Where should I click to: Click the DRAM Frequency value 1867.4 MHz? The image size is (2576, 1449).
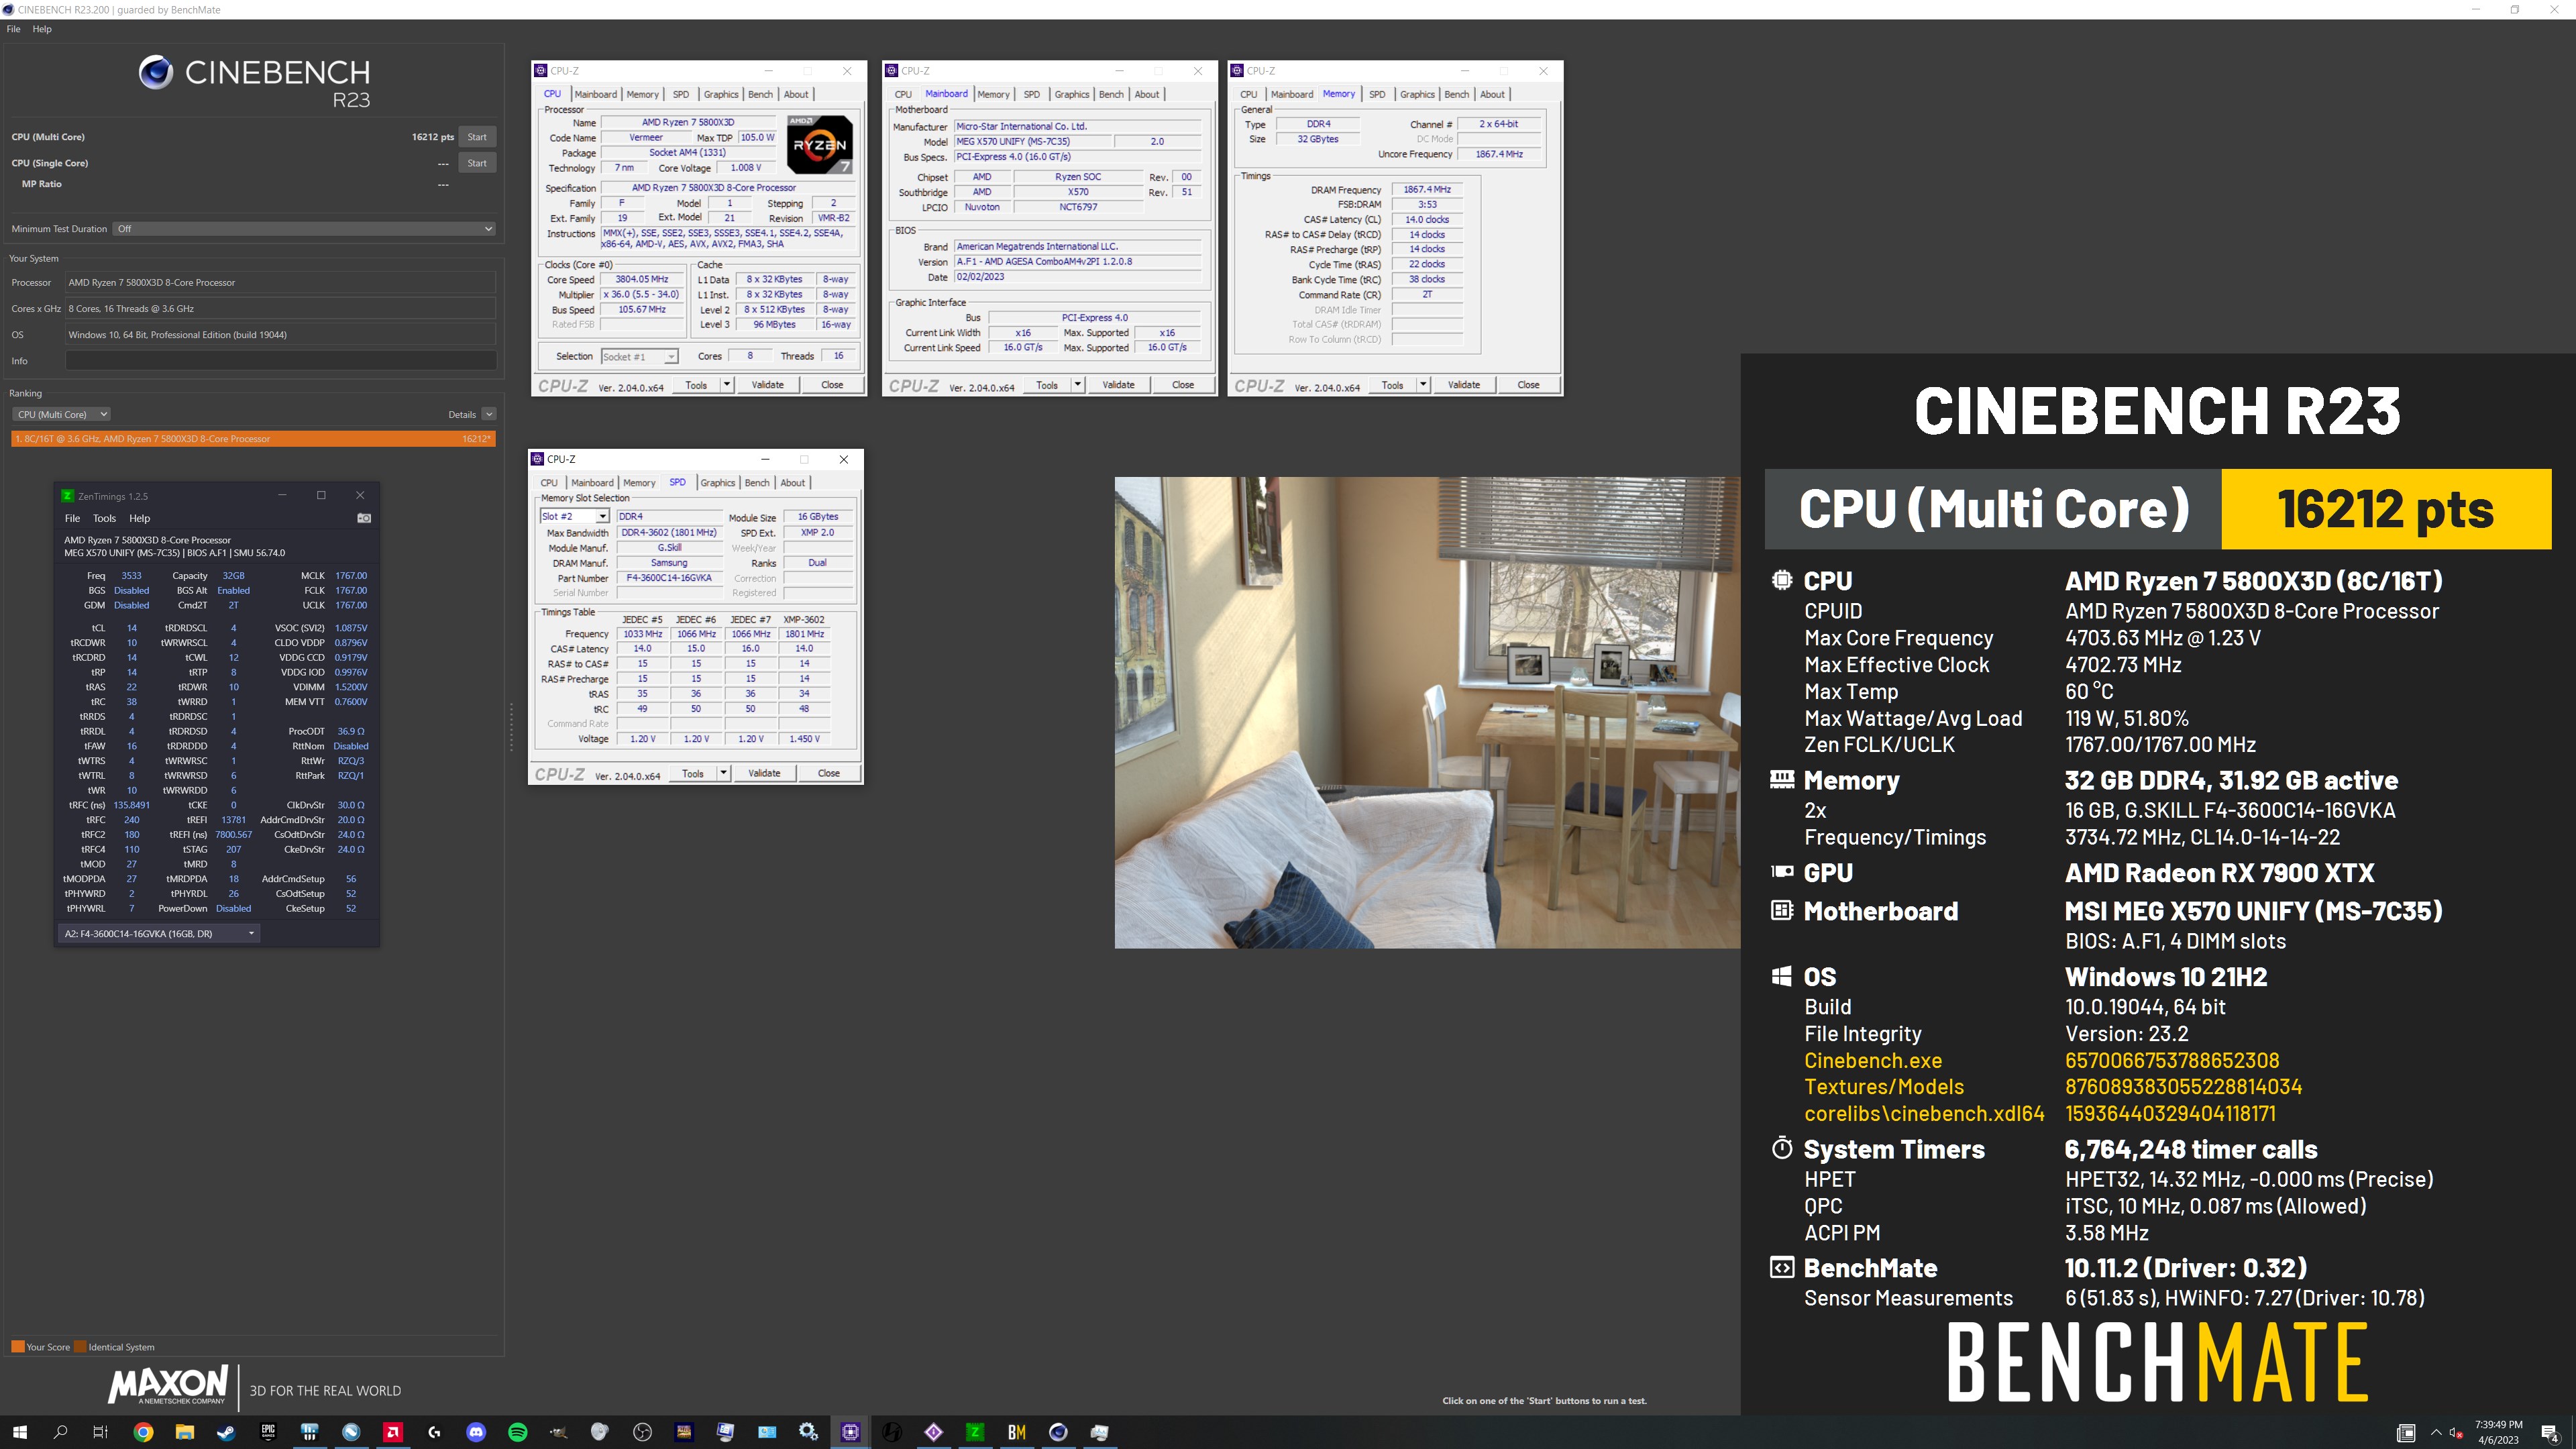point(1427,189)
